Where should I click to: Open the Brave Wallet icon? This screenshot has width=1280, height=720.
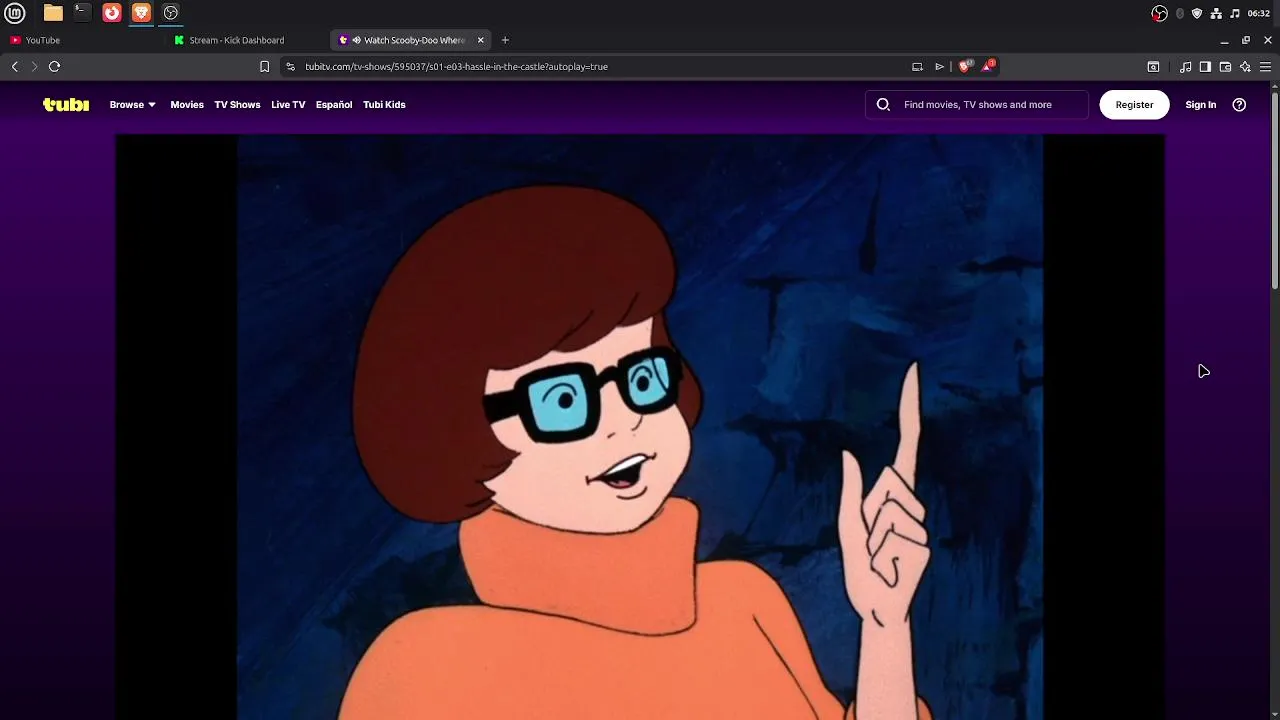(1225, 67)
